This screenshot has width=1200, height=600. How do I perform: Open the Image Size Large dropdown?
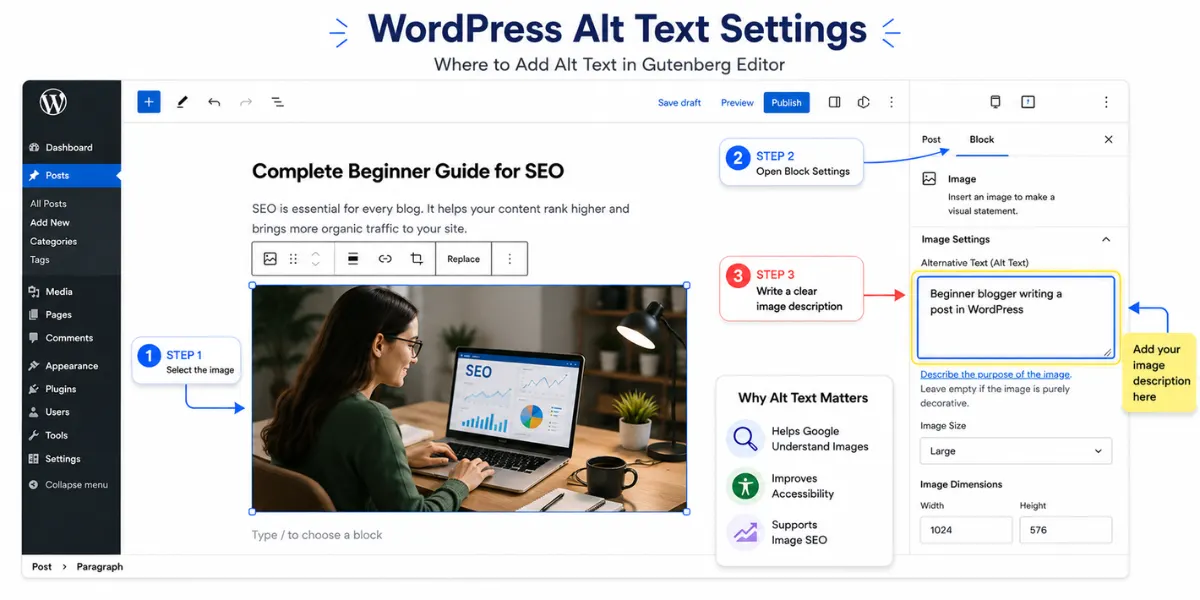pos(1016,451)
